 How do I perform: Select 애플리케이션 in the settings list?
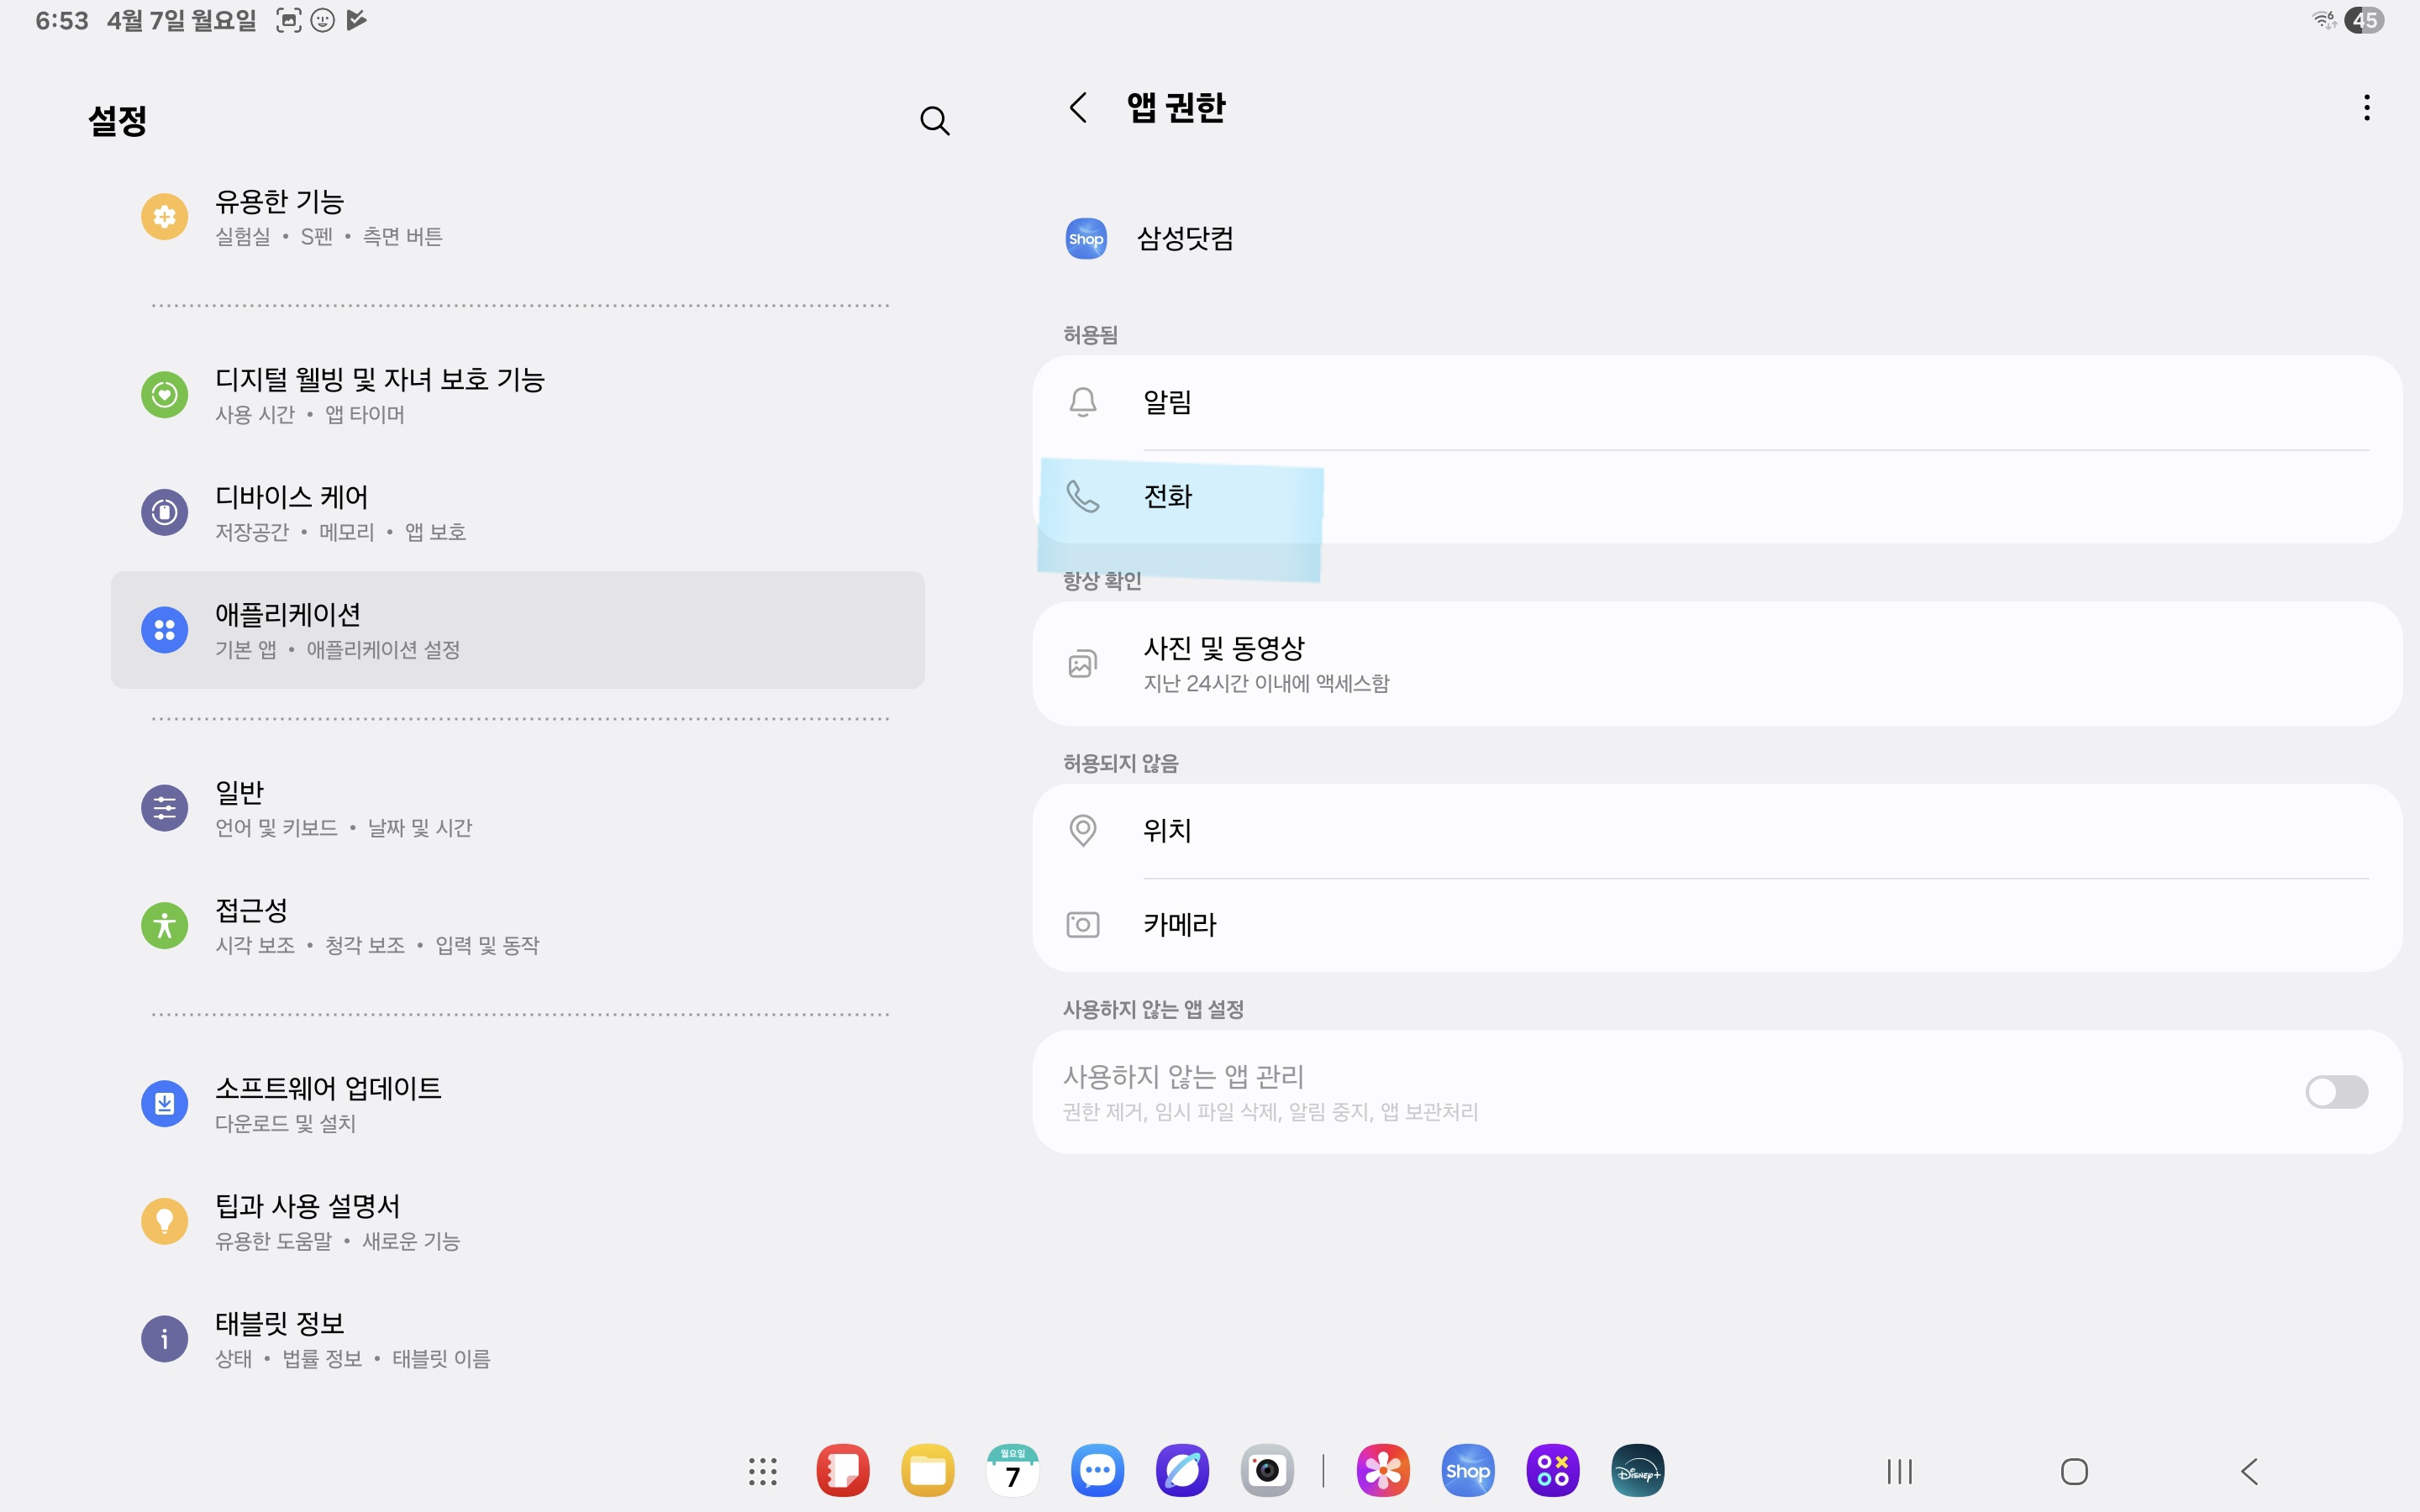coord(517,630)
